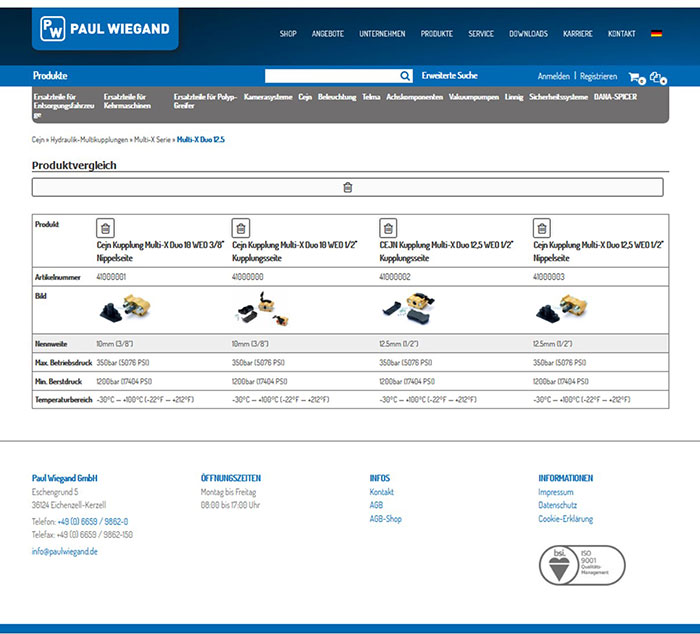Open the Cejn category tab
700x634 pixels.
point(305,97)
